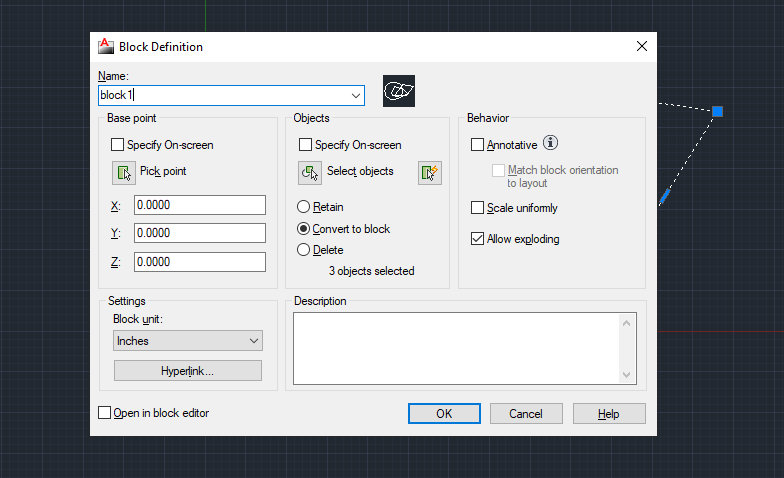Choose the Delete radio option
Image resolution: width=784 pixels, height=478 pixels.
pos(304,250)
